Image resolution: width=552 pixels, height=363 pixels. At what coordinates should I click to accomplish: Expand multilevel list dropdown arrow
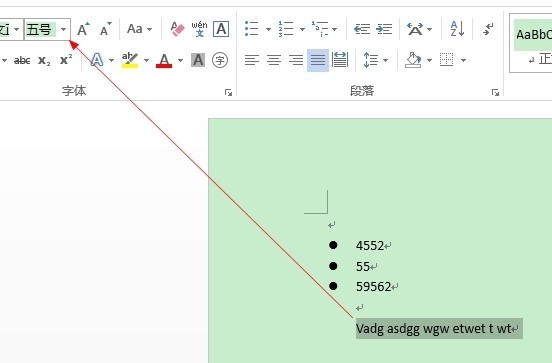334,29
